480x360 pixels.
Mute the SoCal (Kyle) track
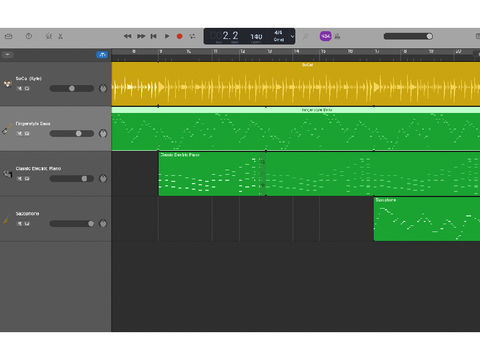[x=20, y=89]
